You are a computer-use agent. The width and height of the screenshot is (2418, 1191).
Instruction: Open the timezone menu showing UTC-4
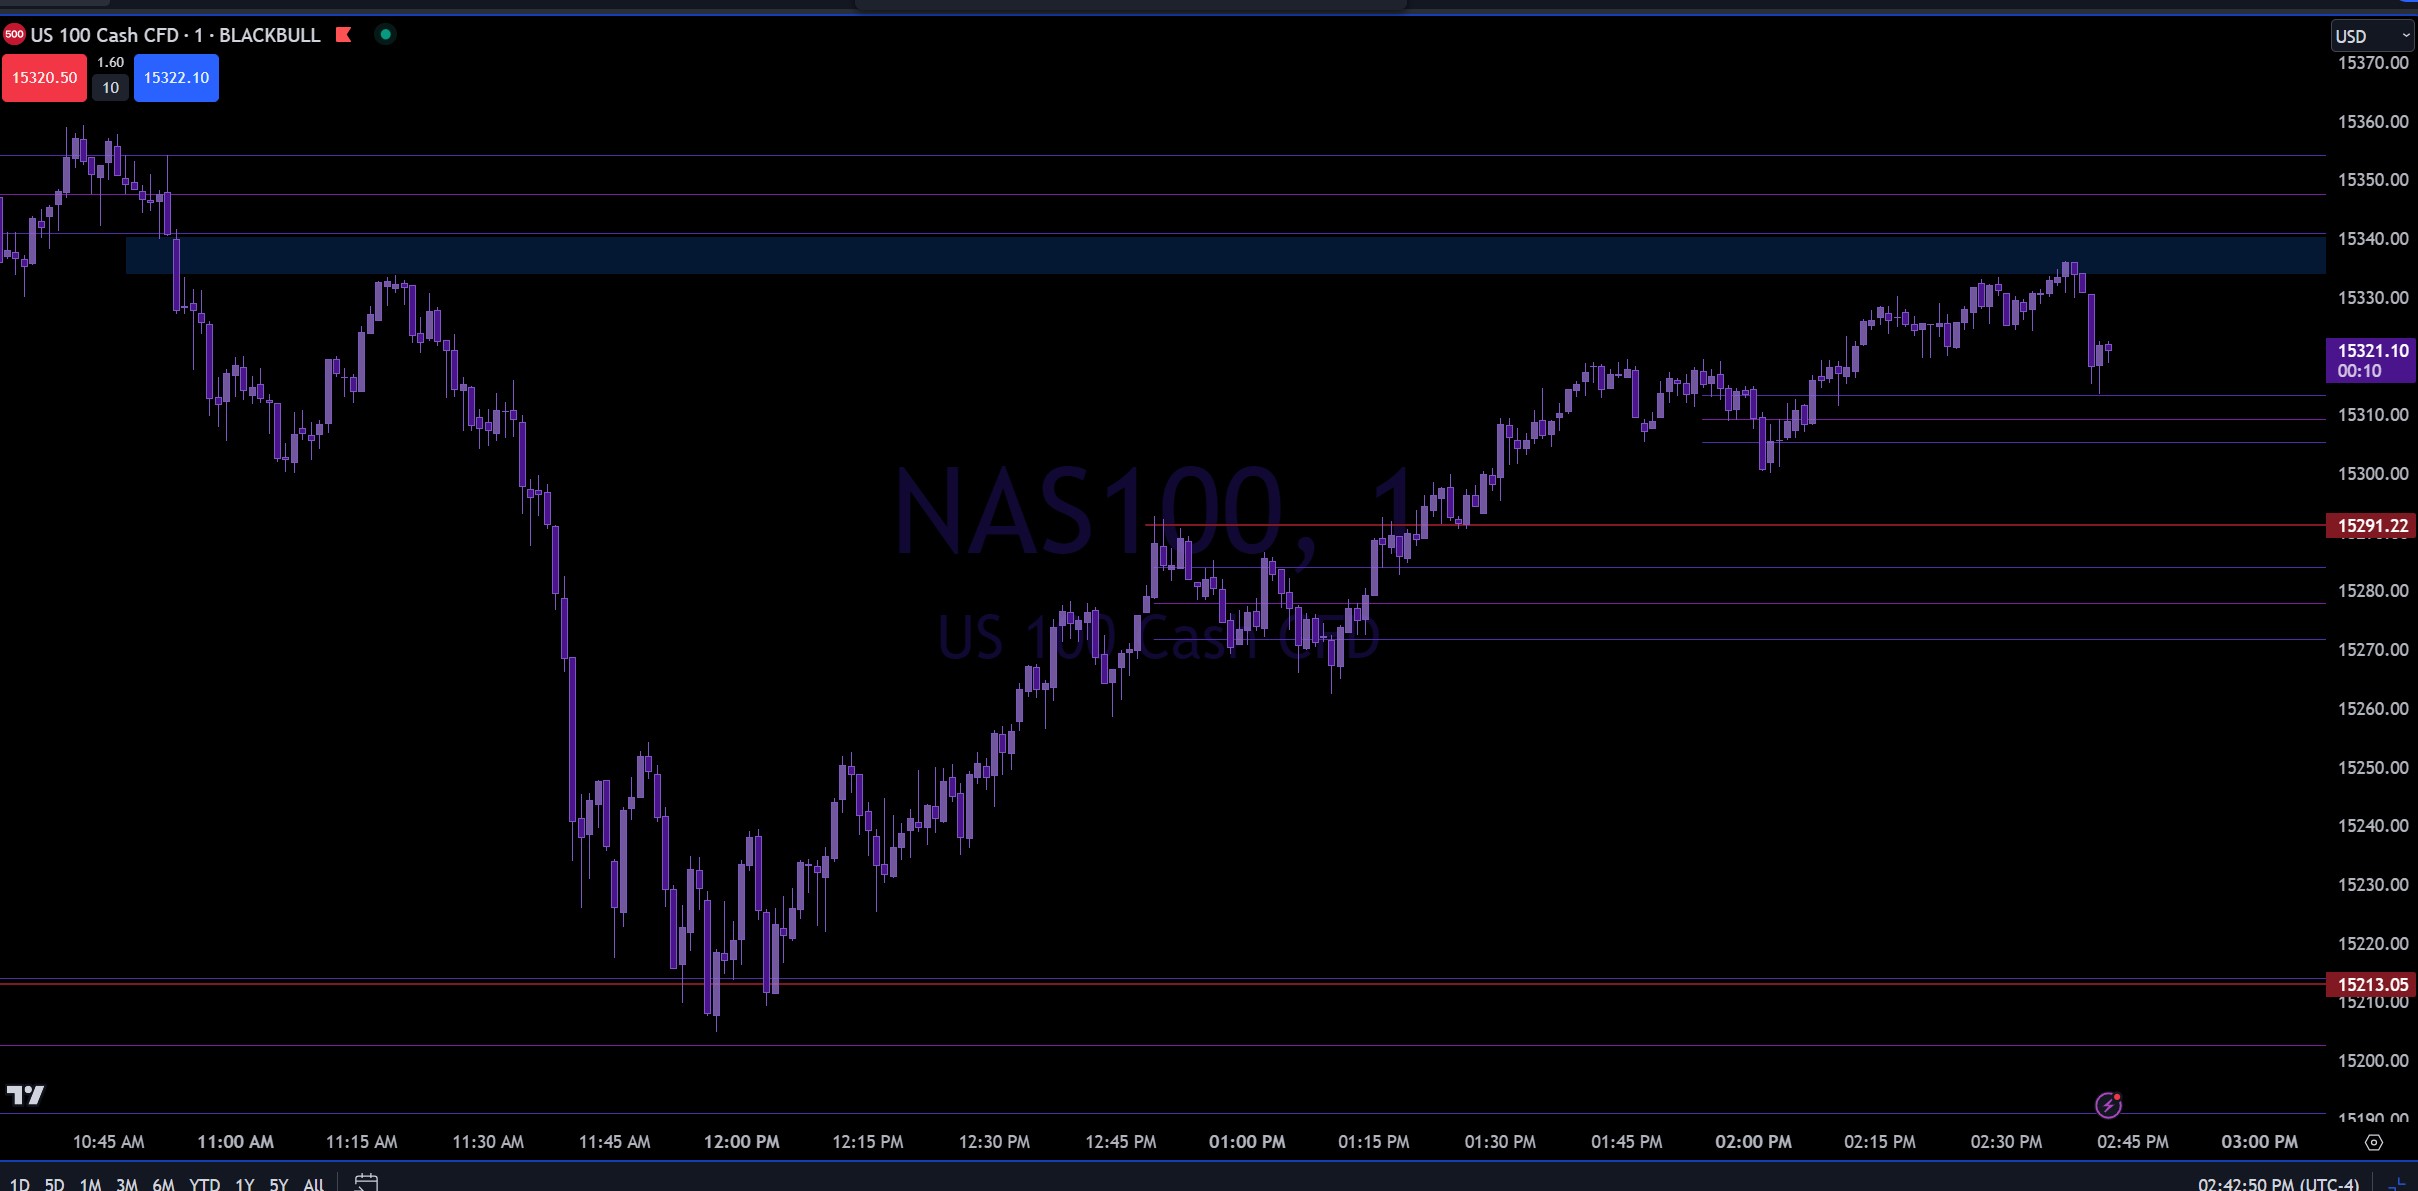coord(2278,1184)
